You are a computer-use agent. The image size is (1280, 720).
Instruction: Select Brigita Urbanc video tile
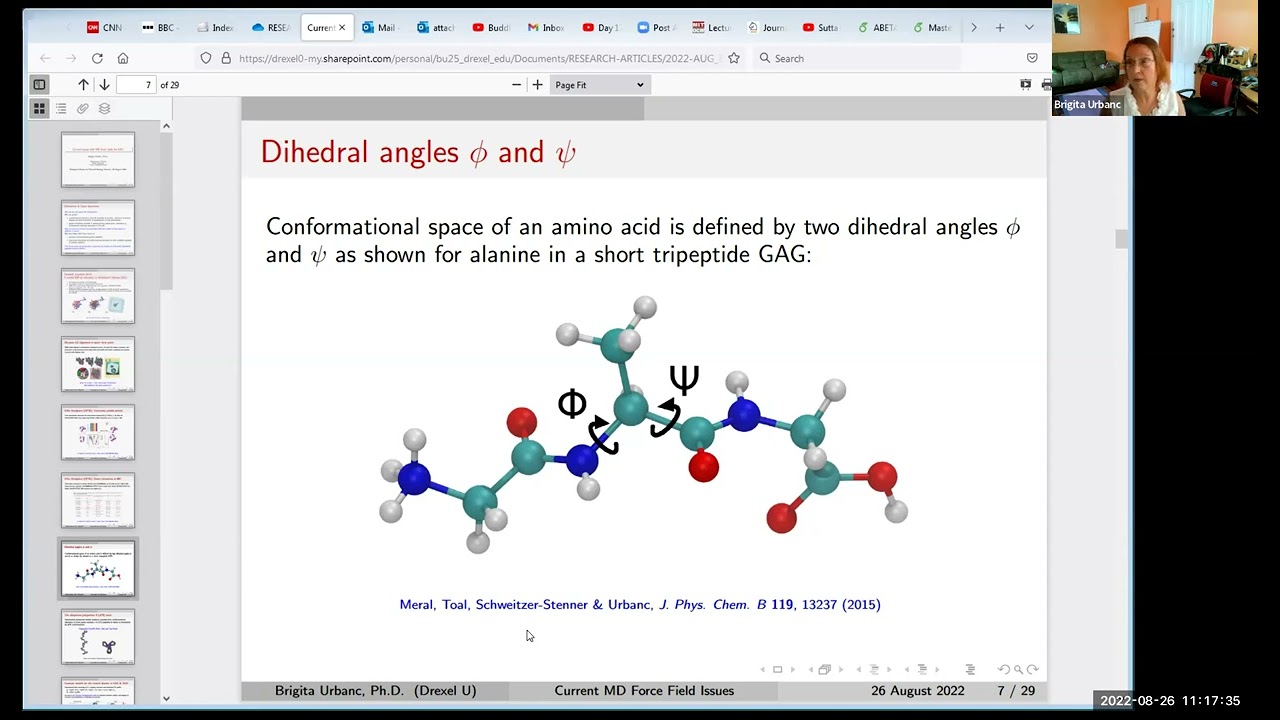pos(1155,60)
